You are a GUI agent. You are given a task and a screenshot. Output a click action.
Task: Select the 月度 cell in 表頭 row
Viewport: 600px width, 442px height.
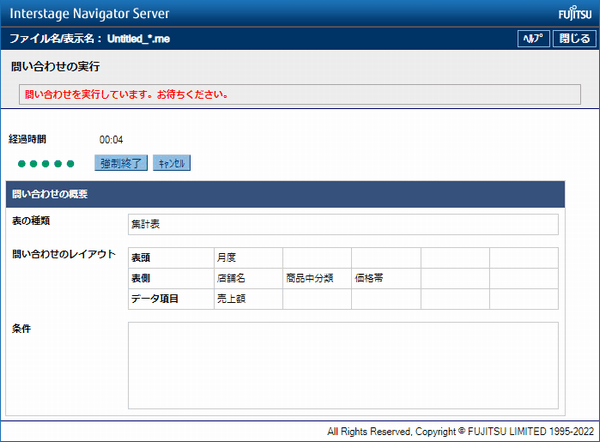pos(248,258)
